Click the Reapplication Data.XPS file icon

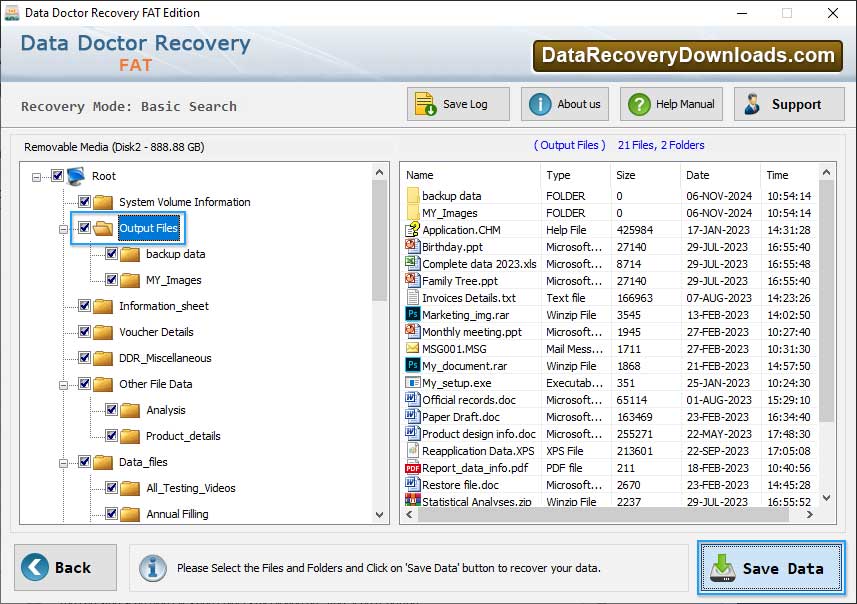point(413,450)
